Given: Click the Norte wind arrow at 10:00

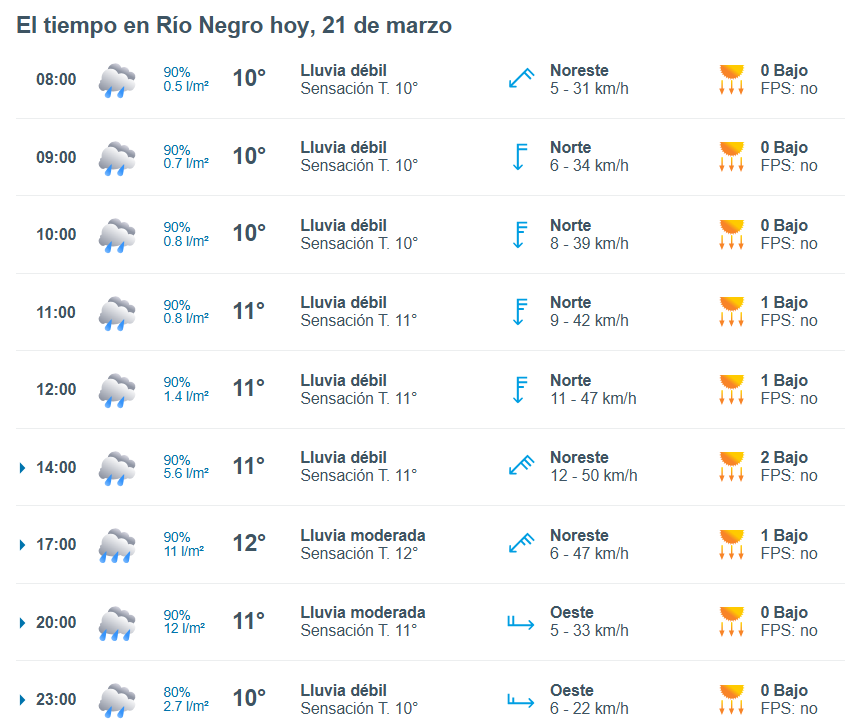Looking at the screenshot, I should coord(519,234).
